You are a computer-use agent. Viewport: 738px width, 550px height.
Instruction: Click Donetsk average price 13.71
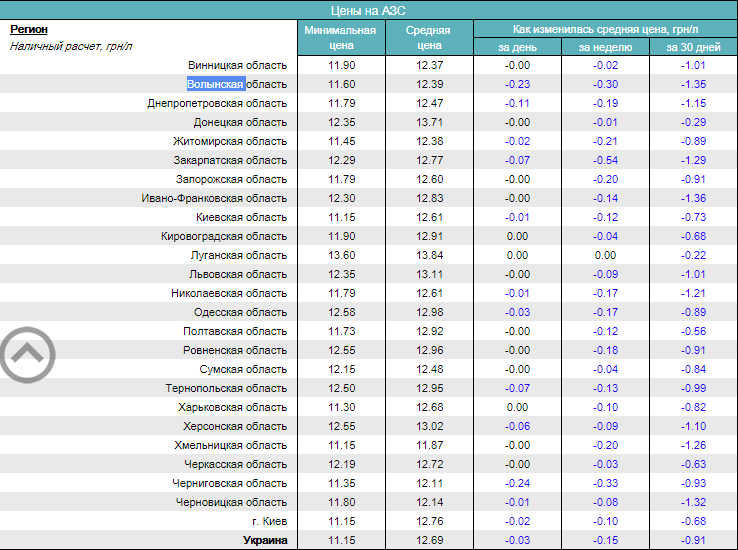point(428,122)
